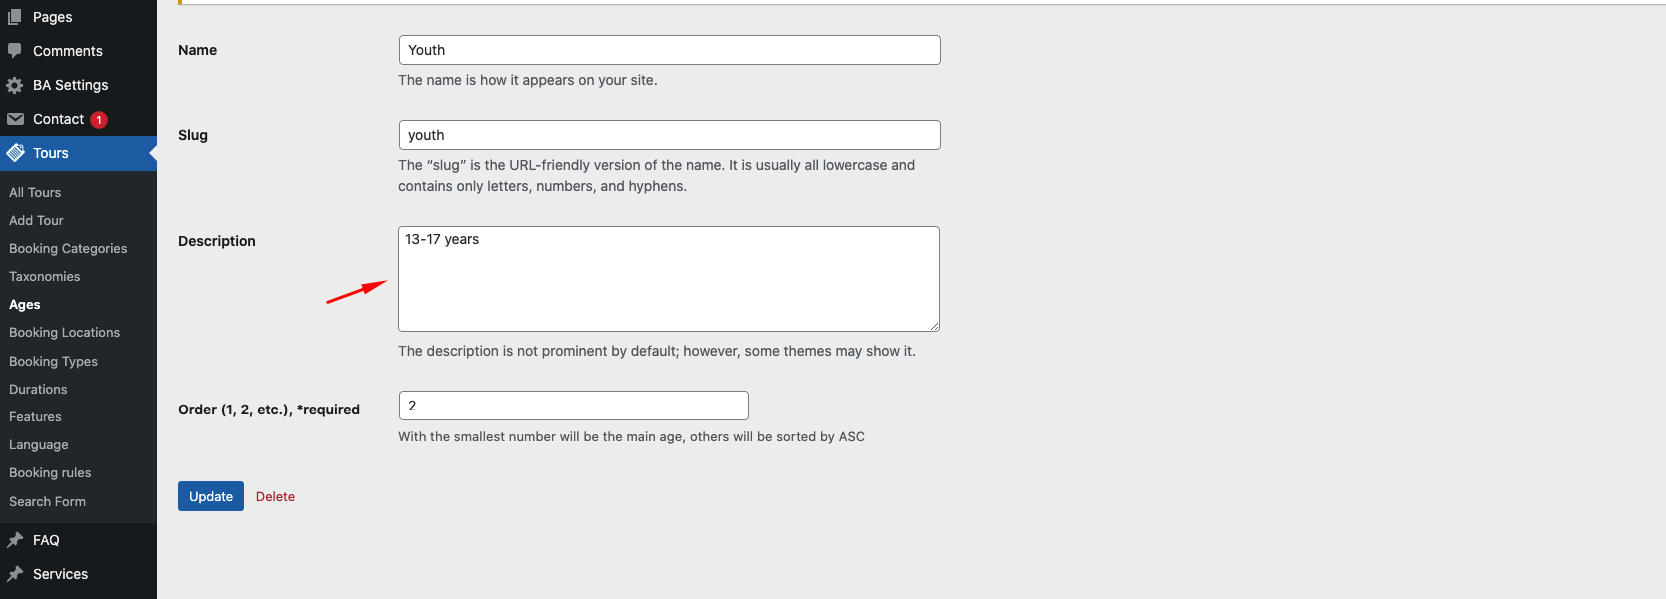This screenshot has height=599, width=1666.
Task: Select Durations in Tours submenu
Action: point(38,389)
